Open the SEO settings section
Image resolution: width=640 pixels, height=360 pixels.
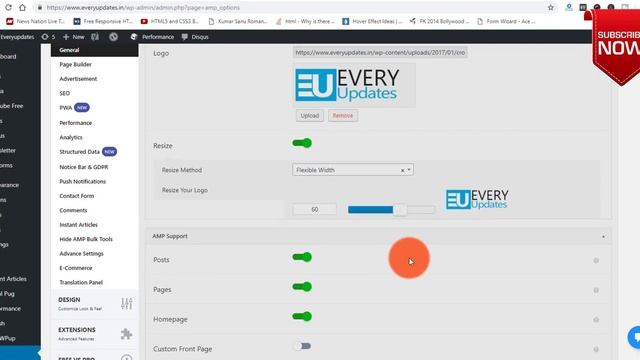coord(64,93)
